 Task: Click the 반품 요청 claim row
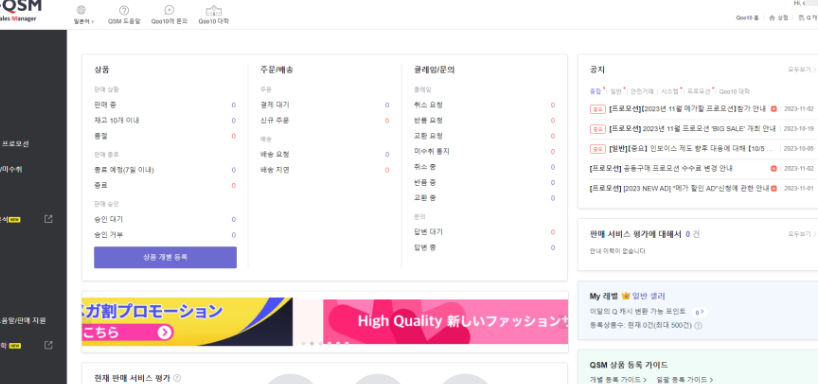point(485,121)
